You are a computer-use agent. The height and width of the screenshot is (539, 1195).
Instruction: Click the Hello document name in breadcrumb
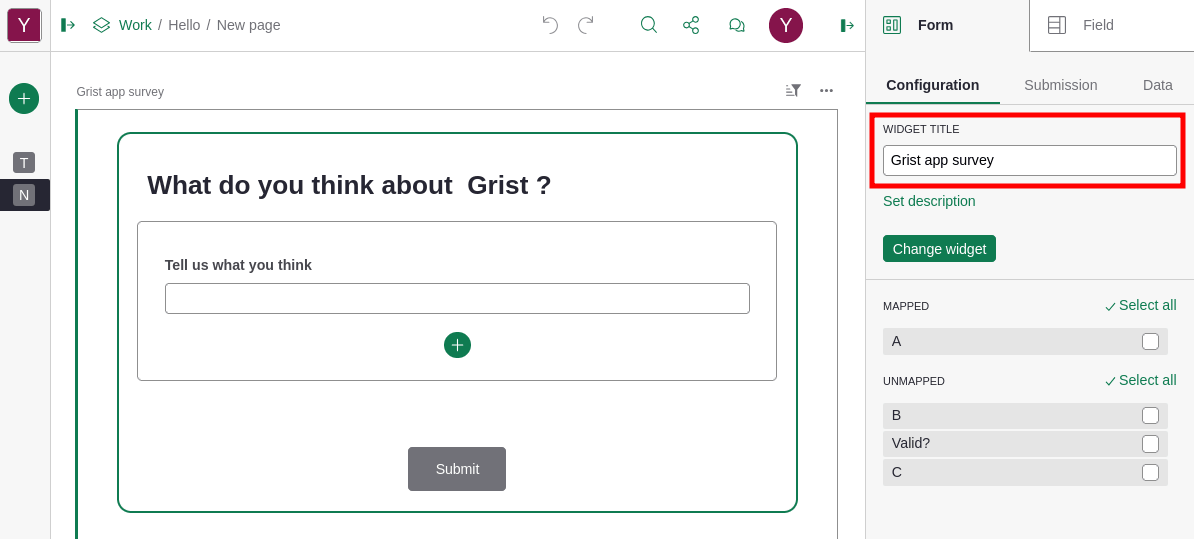(184, 25)
